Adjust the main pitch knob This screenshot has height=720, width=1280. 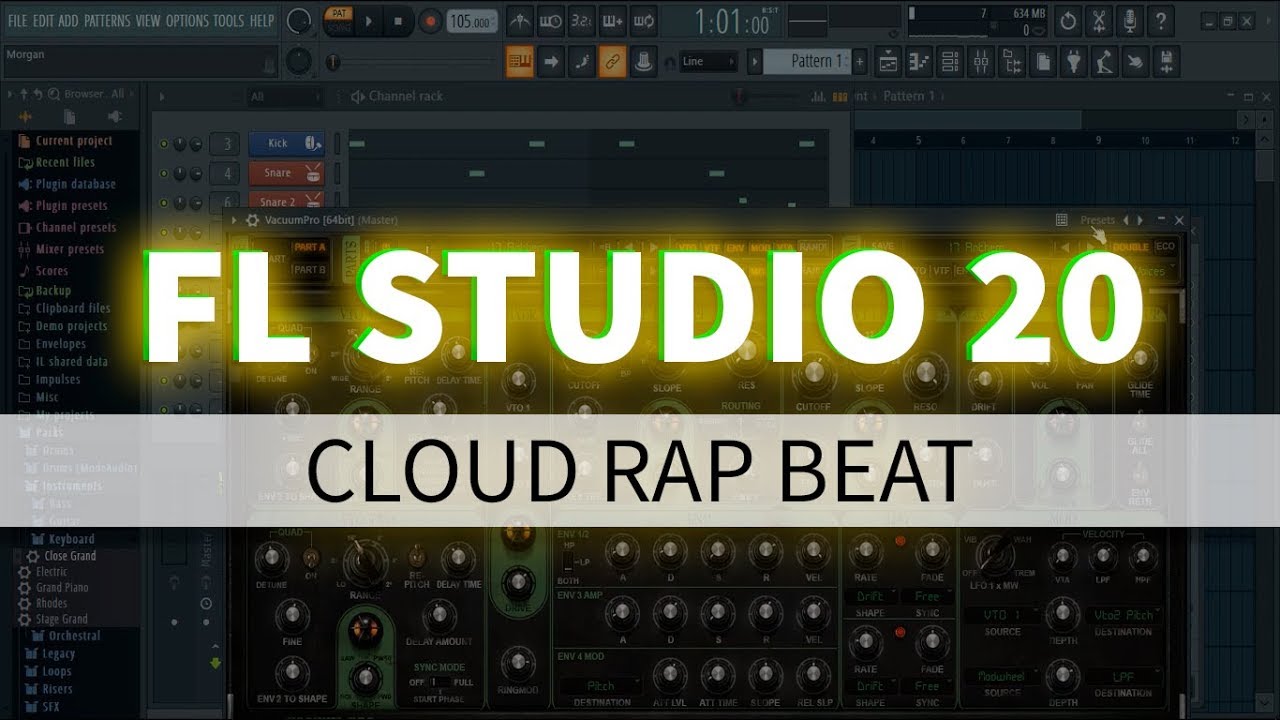pyautogui.click(x=298, y=62)
